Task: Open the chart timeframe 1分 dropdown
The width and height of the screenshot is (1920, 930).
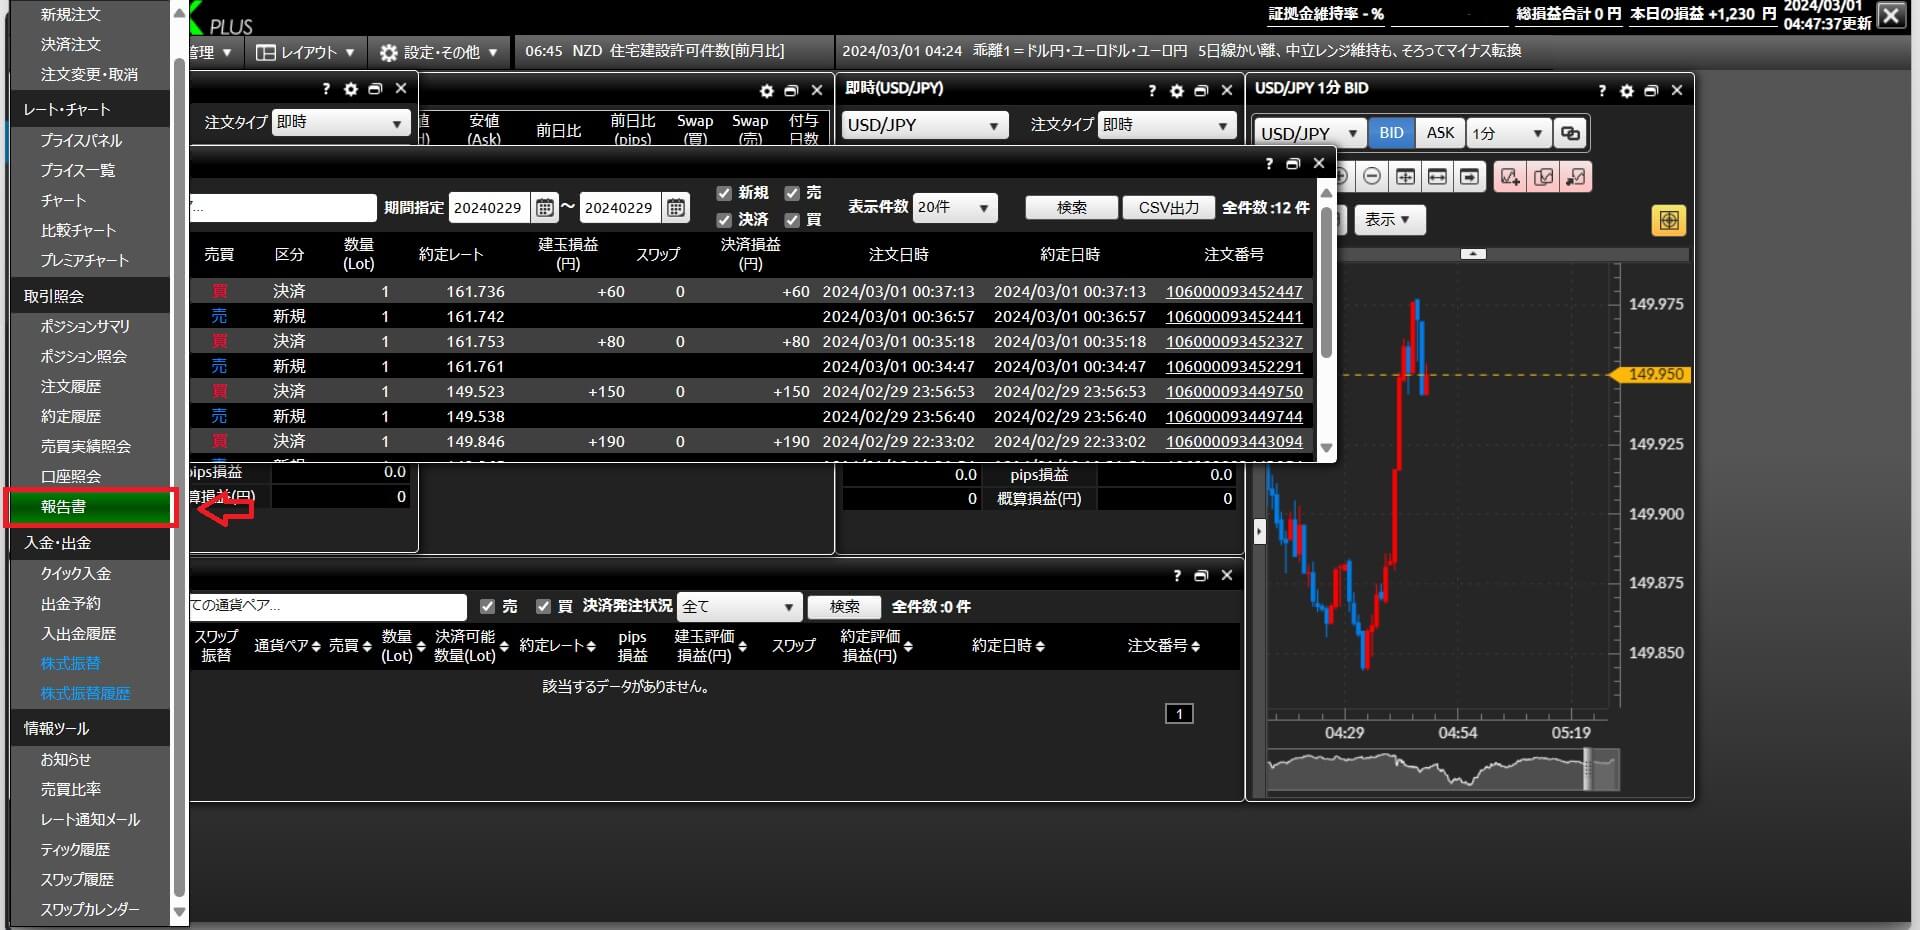Action: pyautogui.click(x=1509, y=133)
